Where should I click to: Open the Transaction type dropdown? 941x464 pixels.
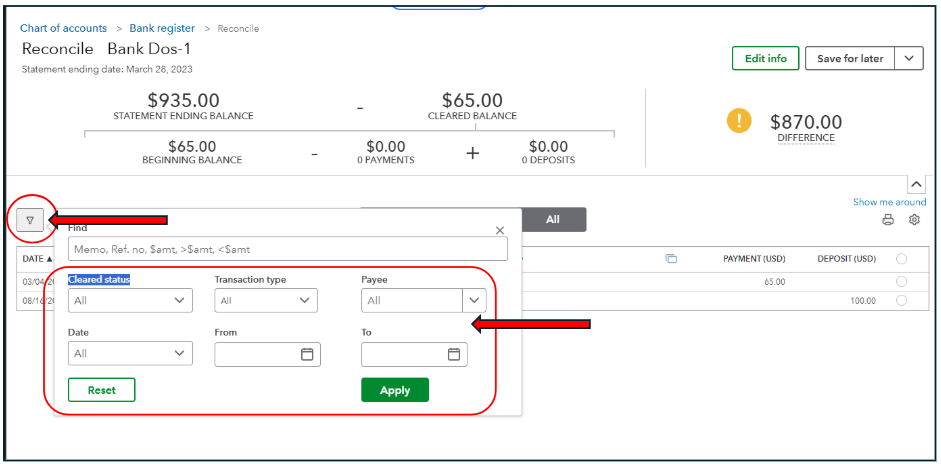[266, 300]
